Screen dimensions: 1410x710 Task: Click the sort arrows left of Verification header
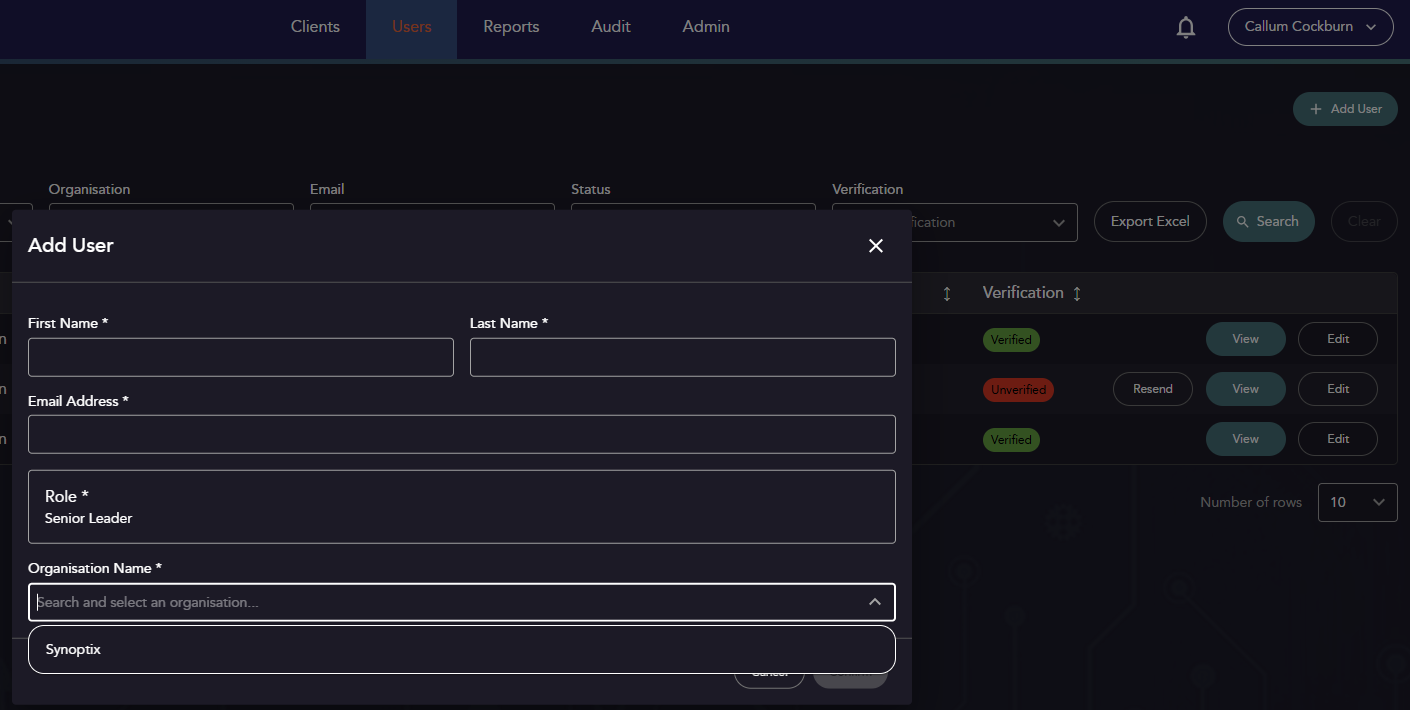click(947, 293)
